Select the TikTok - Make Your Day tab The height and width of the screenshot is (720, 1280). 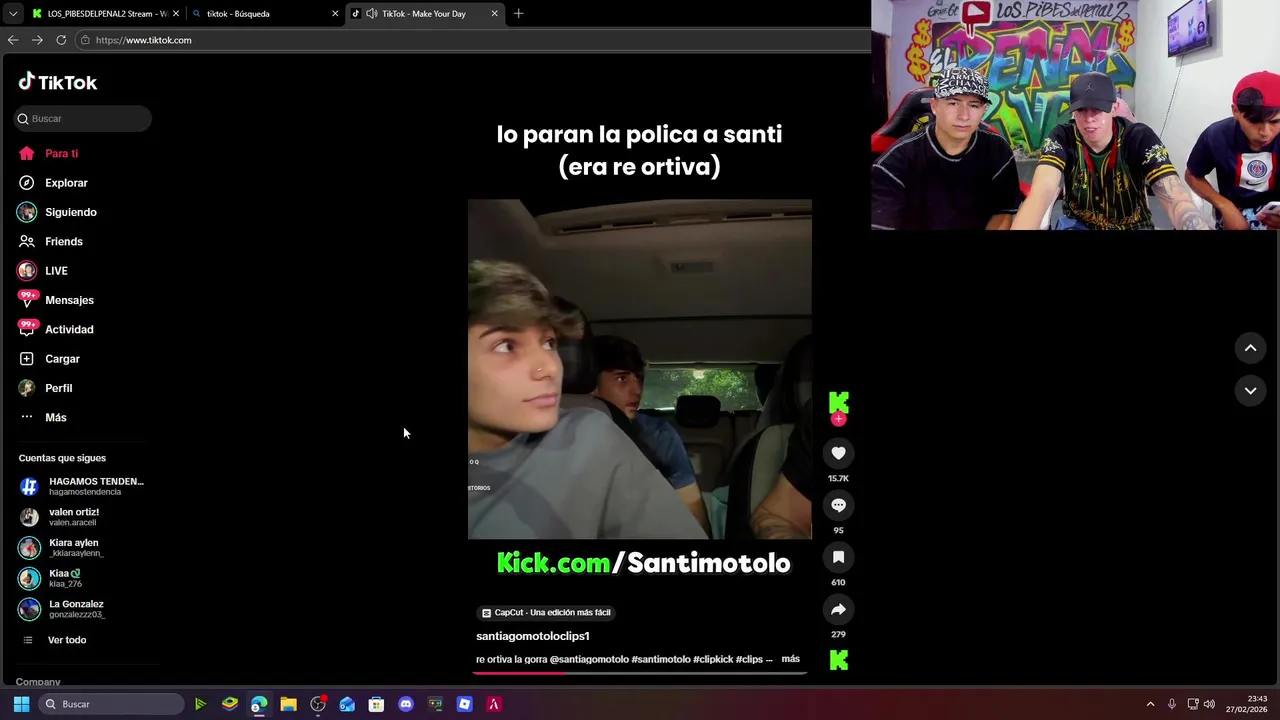point(424,14)
